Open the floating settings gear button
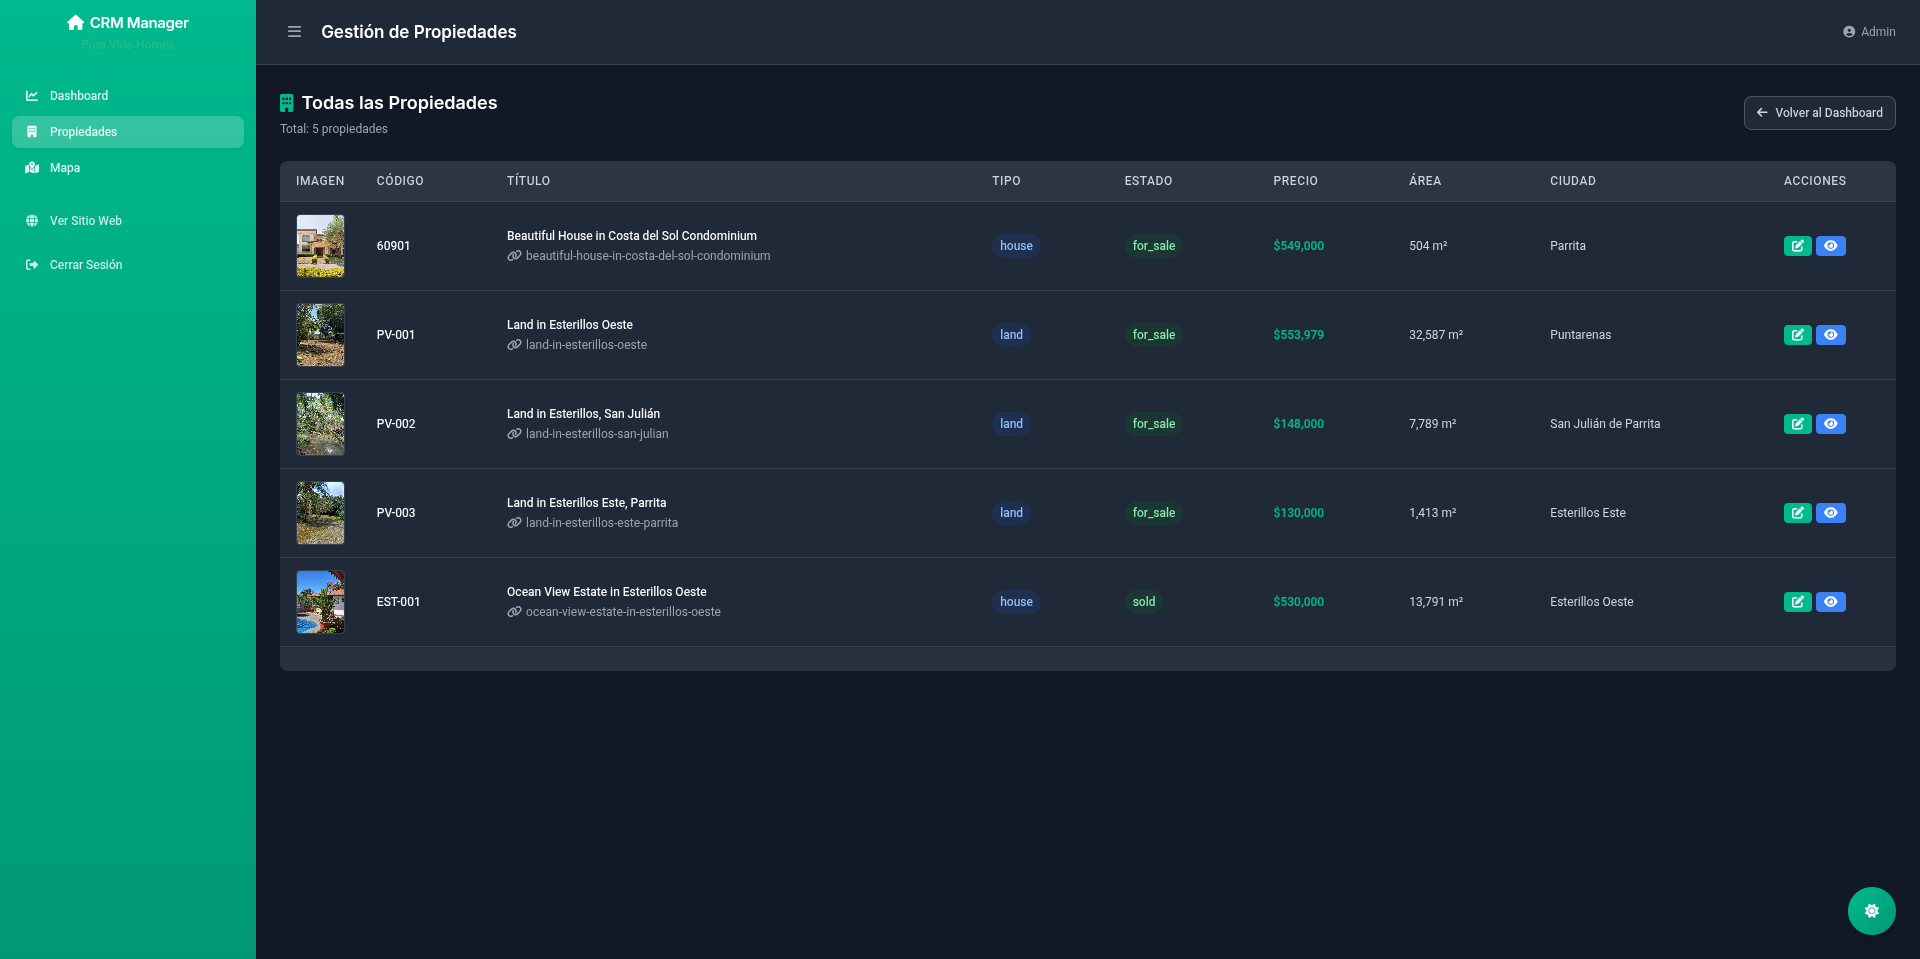 pyautogui.click(x=1871, y=911)
